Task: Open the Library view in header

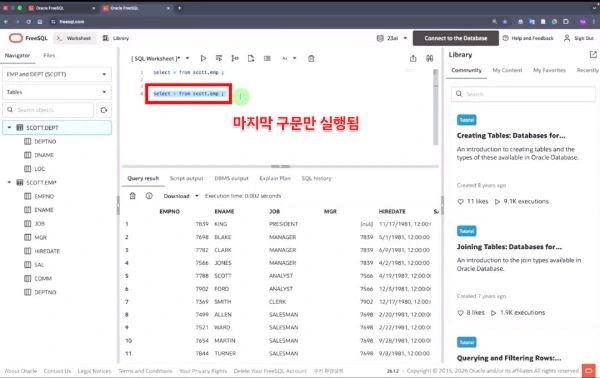Action: coord(116,38)
